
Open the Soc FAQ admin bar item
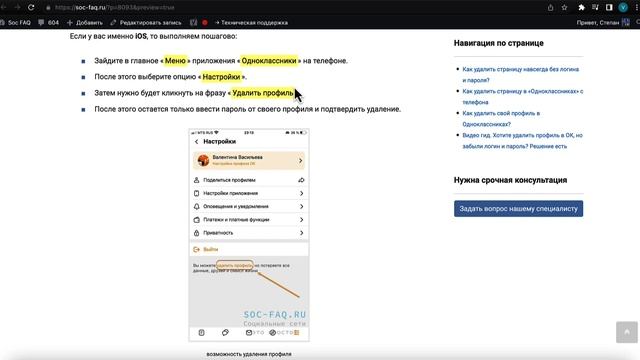(x=16, y=23)
